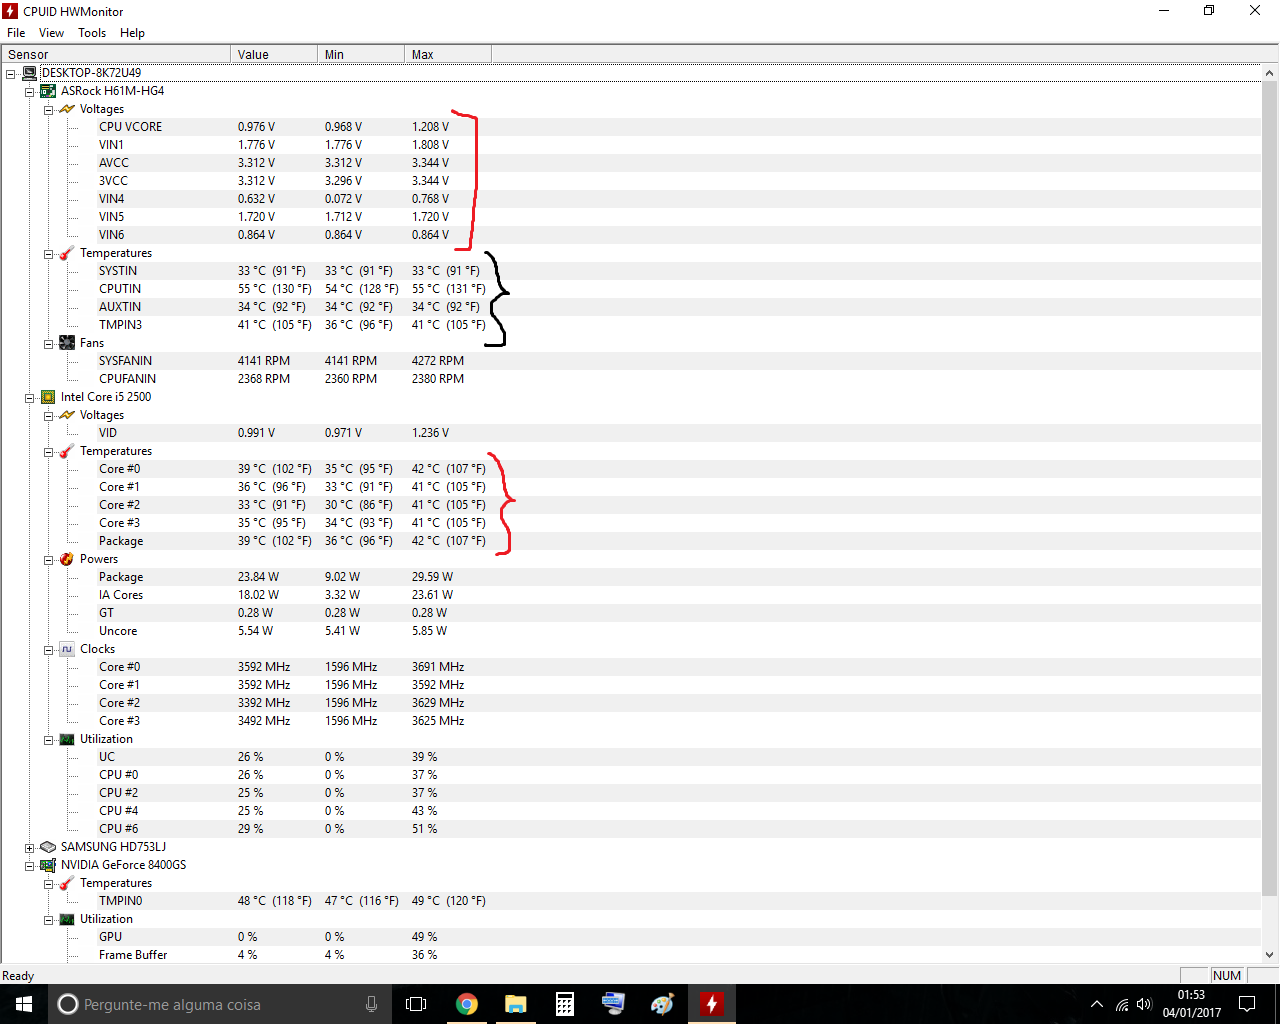
Task: Click the NVIDIA GeForce 8400GS card icon
Action: [48, 865]
